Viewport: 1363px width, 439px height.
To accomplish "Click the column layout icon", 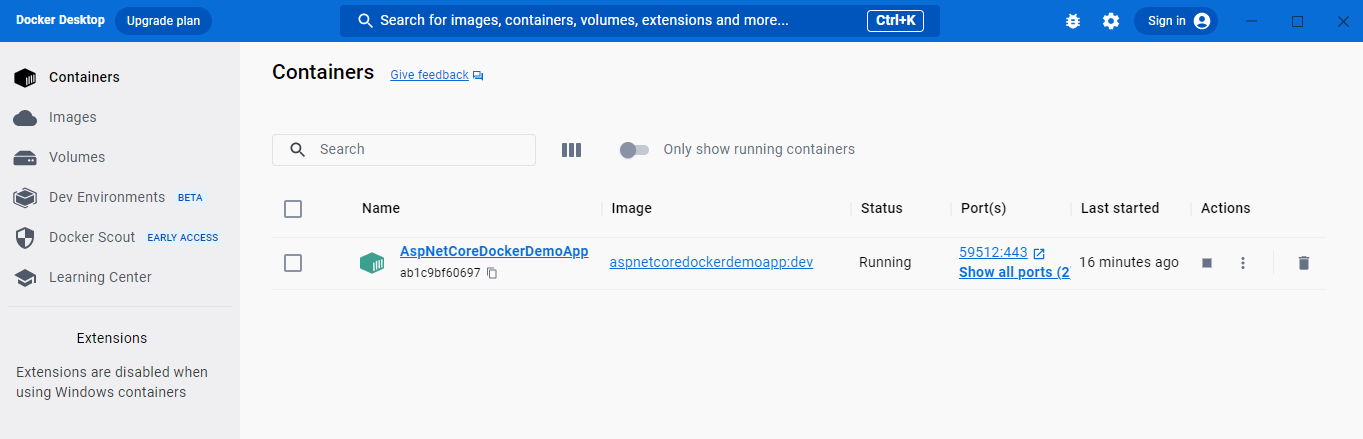I will pyautogui.click(x=571, y=150).
